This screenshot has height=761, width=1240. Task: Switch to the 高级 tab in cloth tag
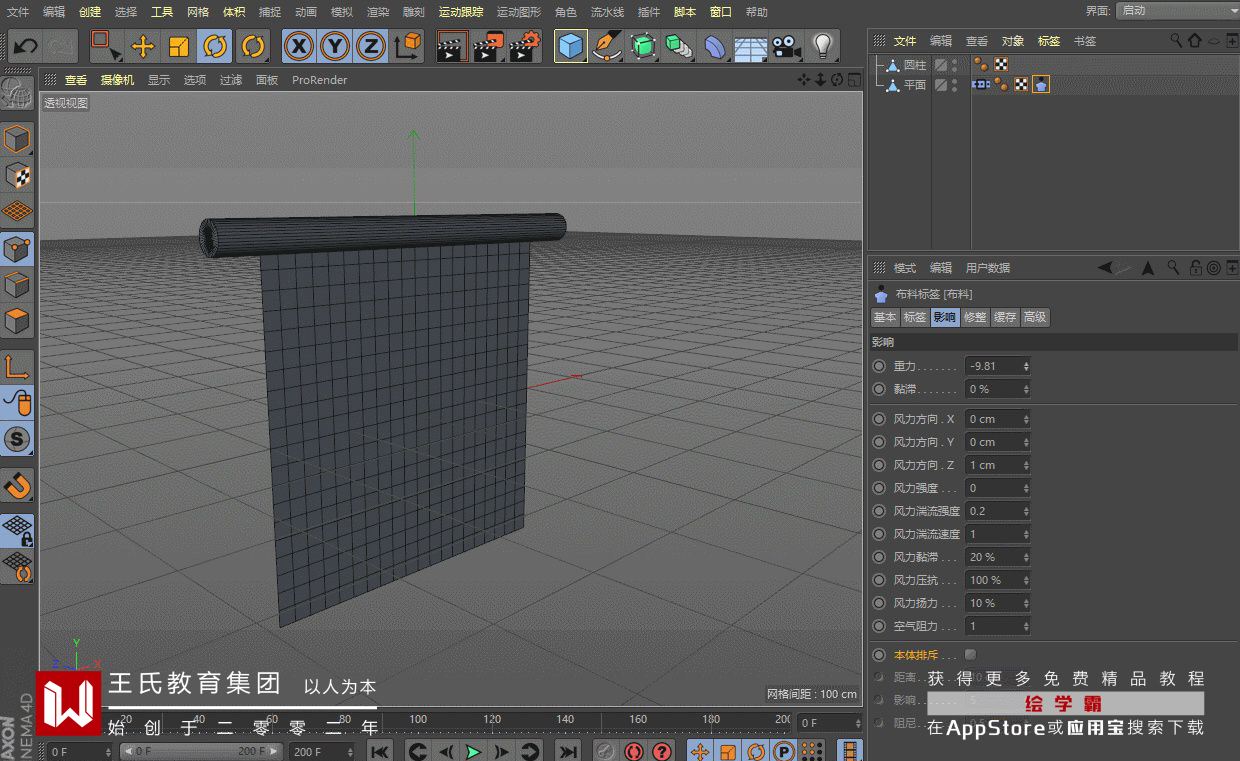coord(1035,317)
